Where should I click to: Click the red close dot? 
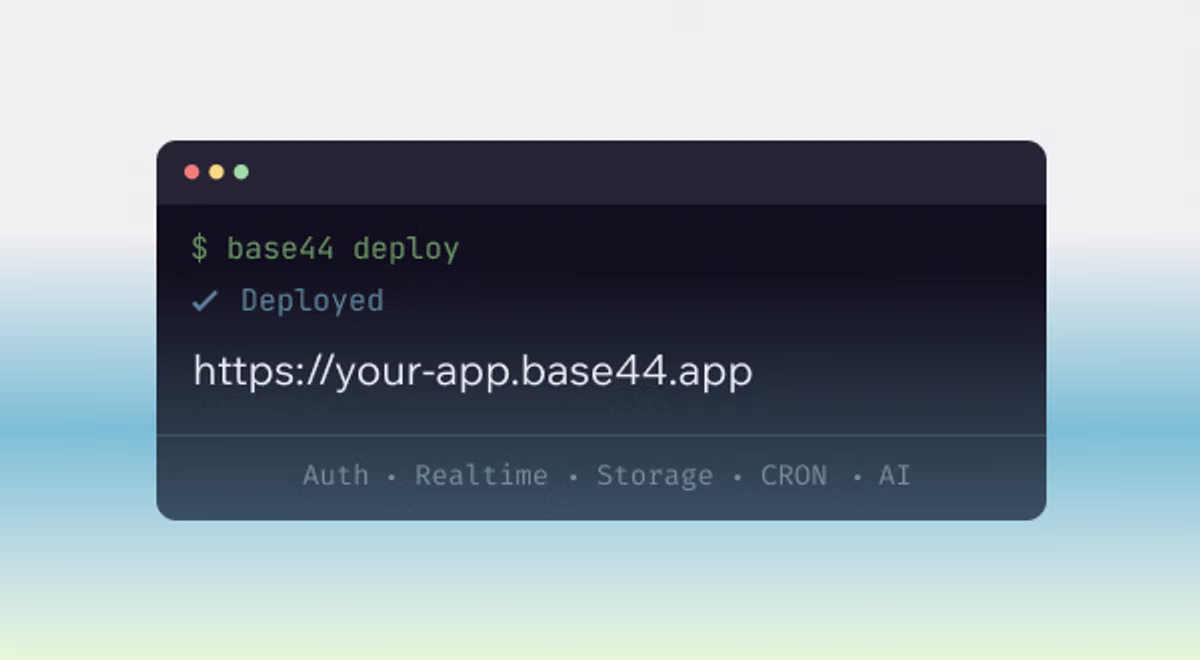tap(192, 172)
